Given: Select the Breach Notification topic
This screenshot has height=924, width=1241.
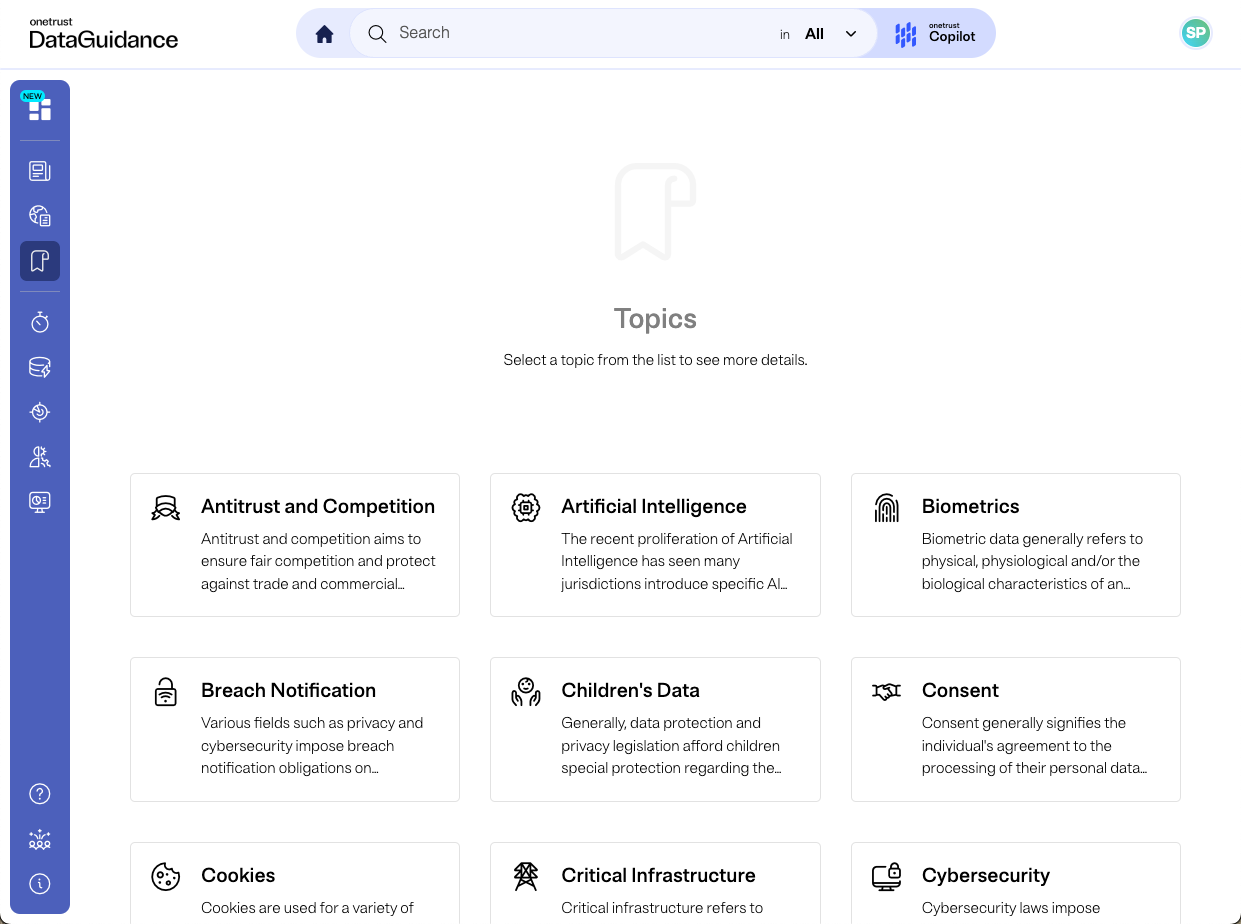Looking at the screenshot, I should tap(294, 729).
